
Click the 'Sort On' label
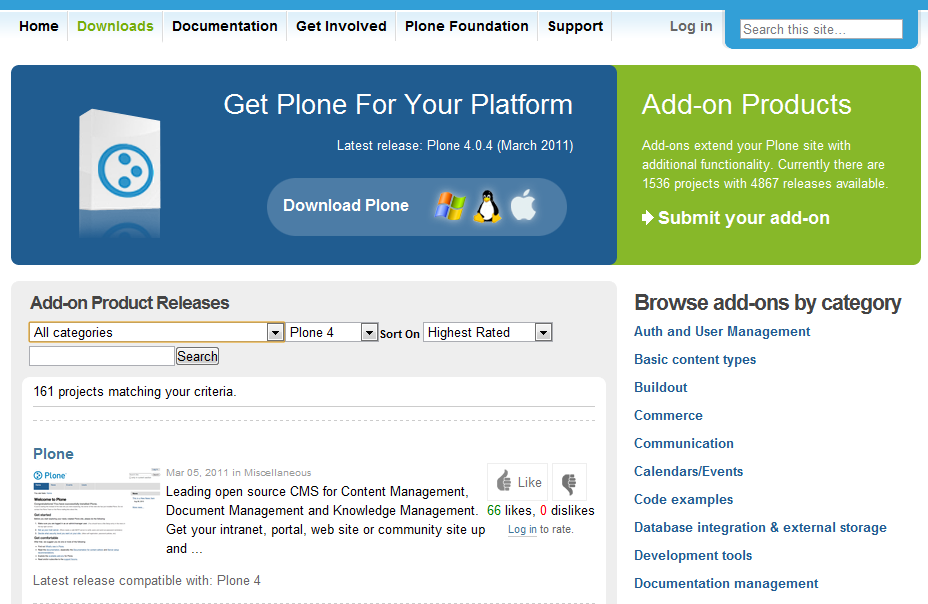(x=399, y=334)
